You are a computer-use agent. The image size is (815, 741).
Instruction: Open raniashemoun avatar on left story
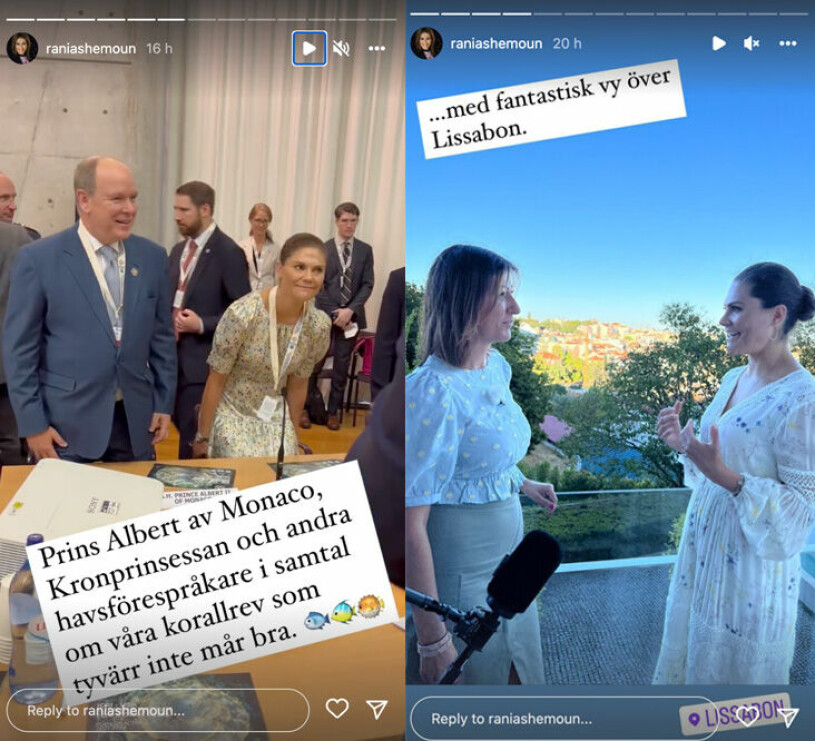tap(22, 48)
